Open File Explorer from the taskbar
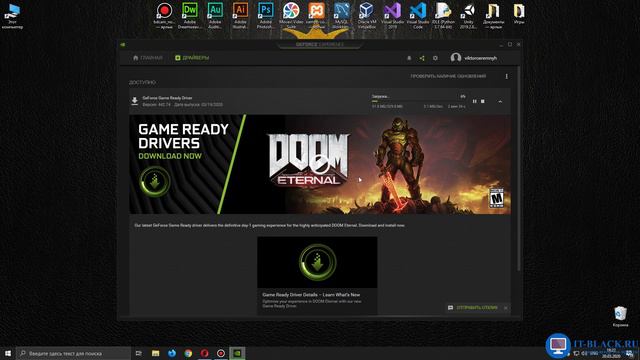The height and width of the screenshot is (360, 640). coord(156,353)
